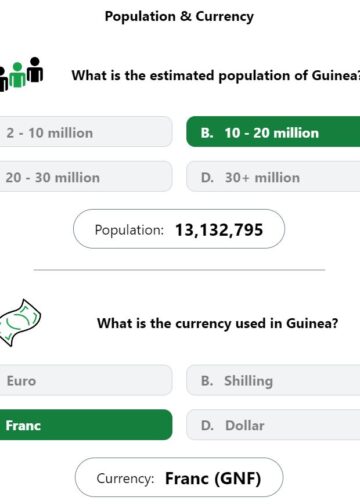
Task: Select the 2 - 10 million answer
Action: 86,132
